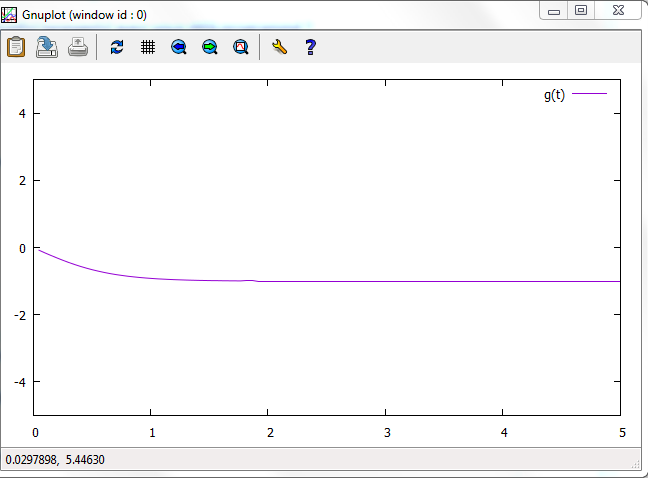Apply the next zoom settings
Image resolution: width=648 pixels, height=478 pixels.
[210, 47]
